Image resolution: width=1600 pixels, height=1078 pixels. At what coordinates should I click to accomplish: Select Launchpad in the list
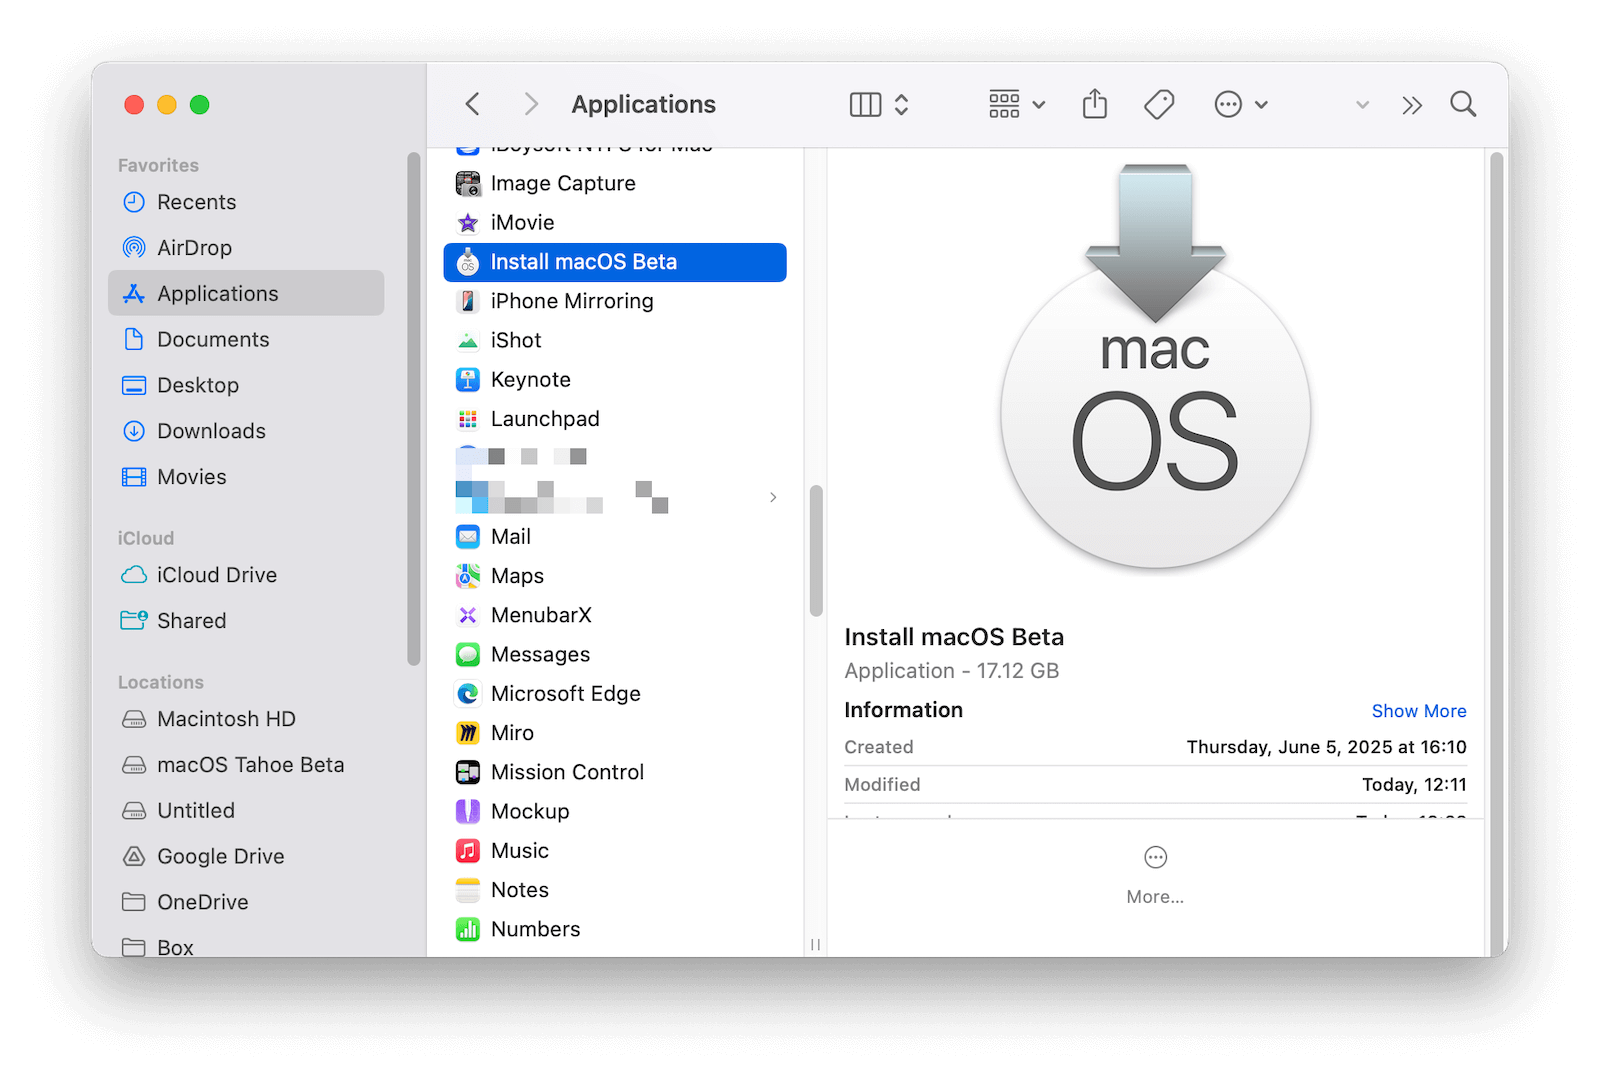point(615,419)
